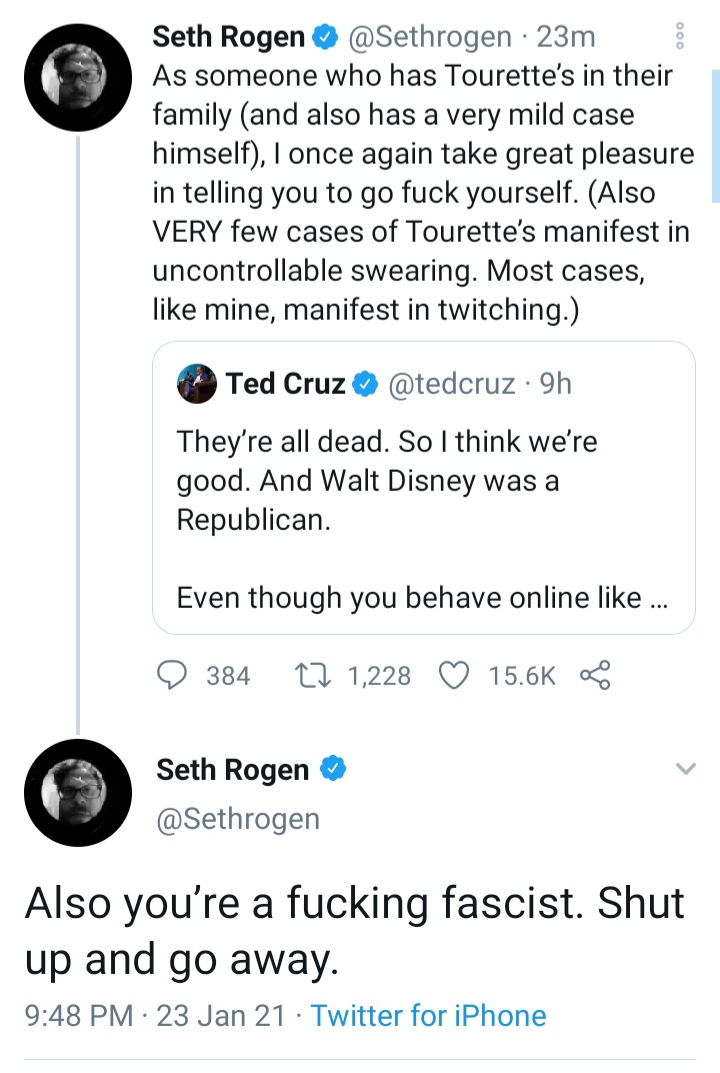Tap the 15.6K likes count
Image resolution: width=720 pixels, height=1073 pixels.
[521, 677]
